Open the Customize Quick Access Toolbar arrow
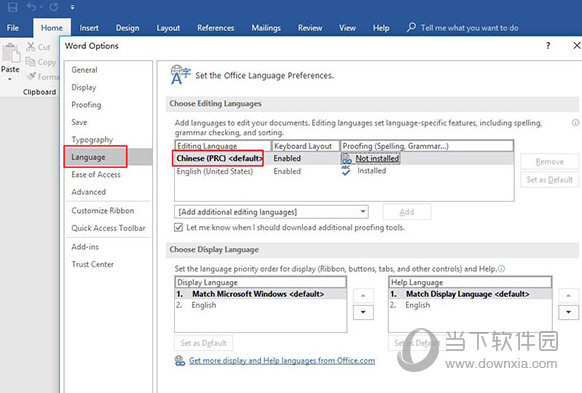Viewport: 582px width, 393px height. [72, 7]
